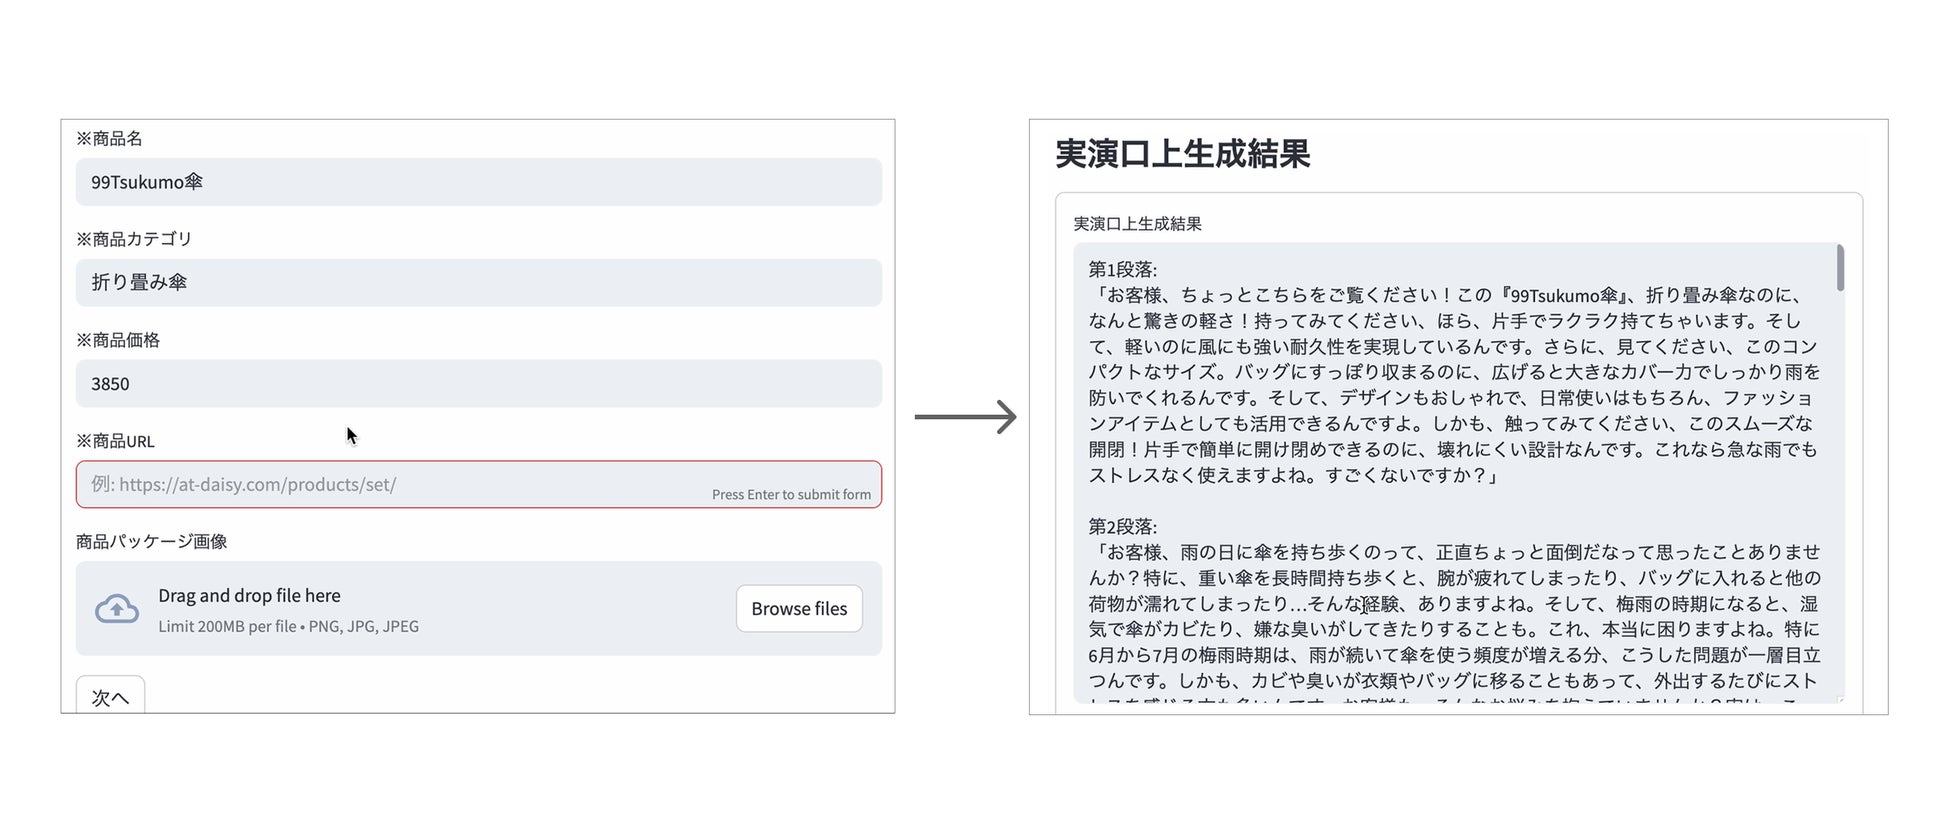This screenshot has width=1950, height=834.
Task: Click the 商品パッケージ画像 label
Action: (152, 541)
